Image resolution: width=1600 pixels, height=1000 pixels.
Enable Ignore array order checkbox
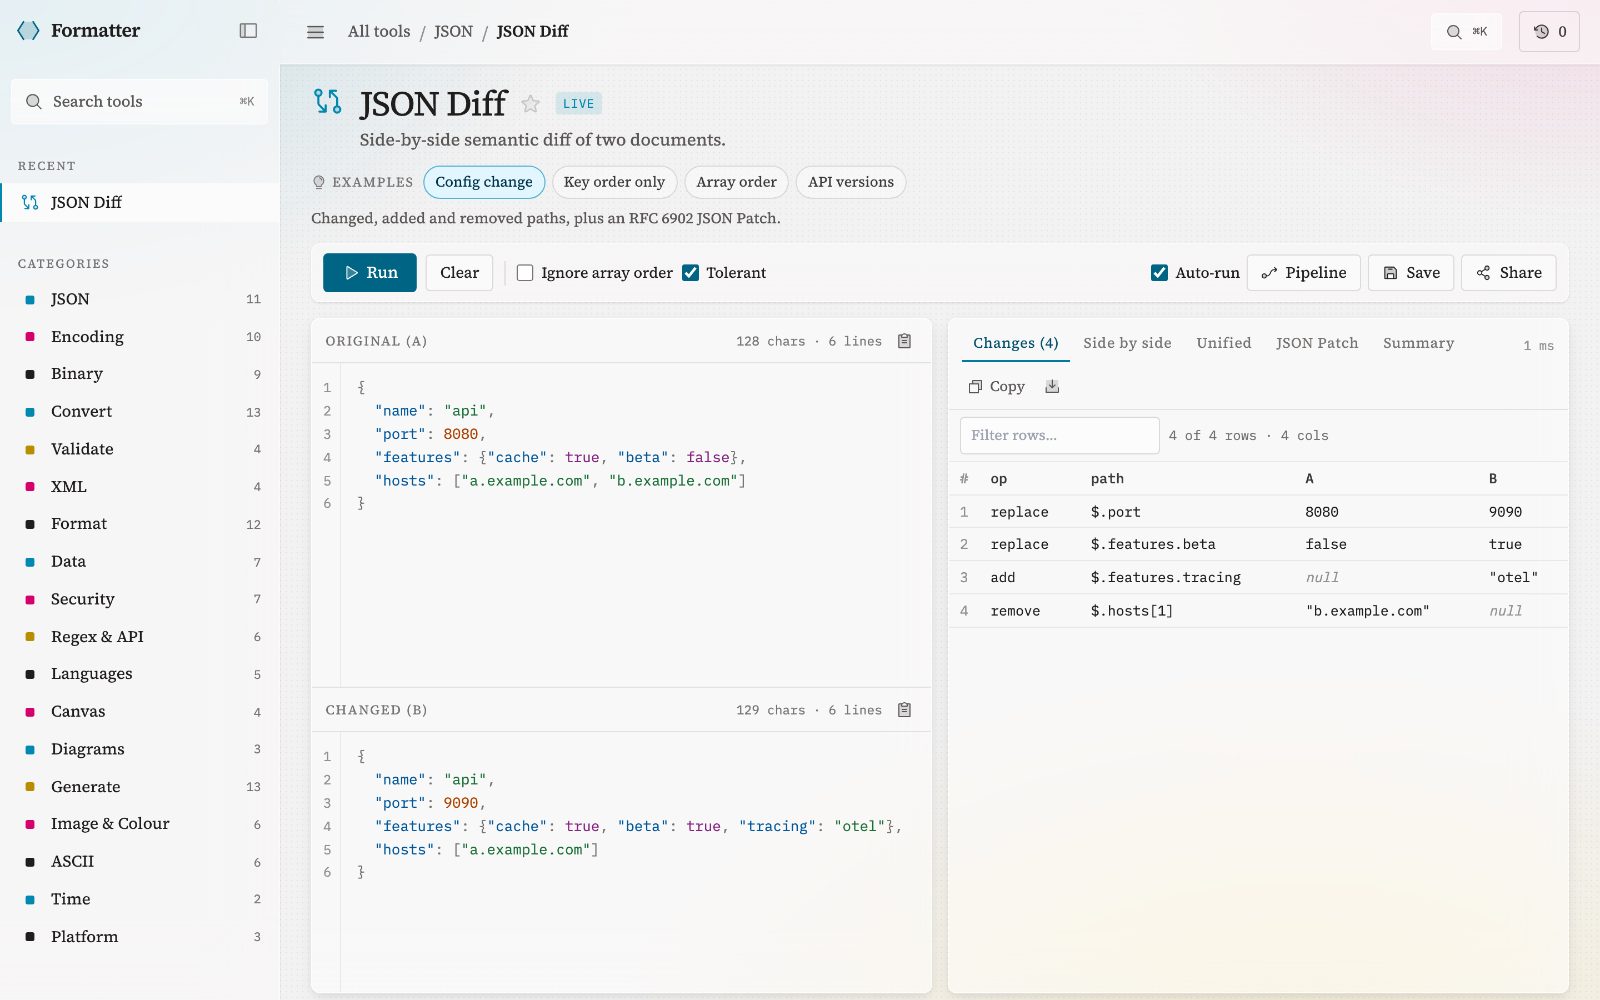pyautogui.click(x=525, y=273)
